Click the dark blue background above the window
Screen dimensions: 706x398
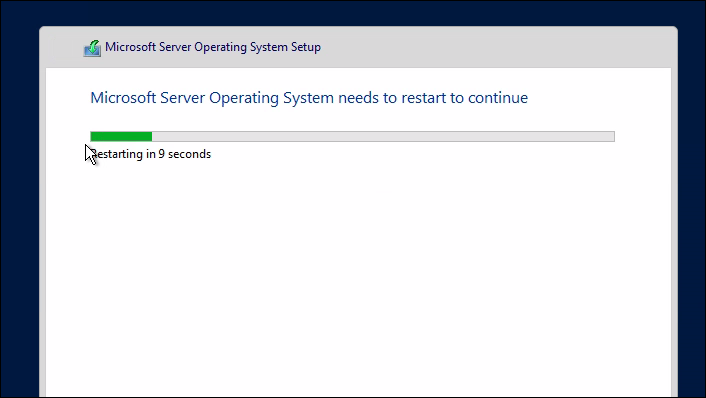(x=353, y=13)
